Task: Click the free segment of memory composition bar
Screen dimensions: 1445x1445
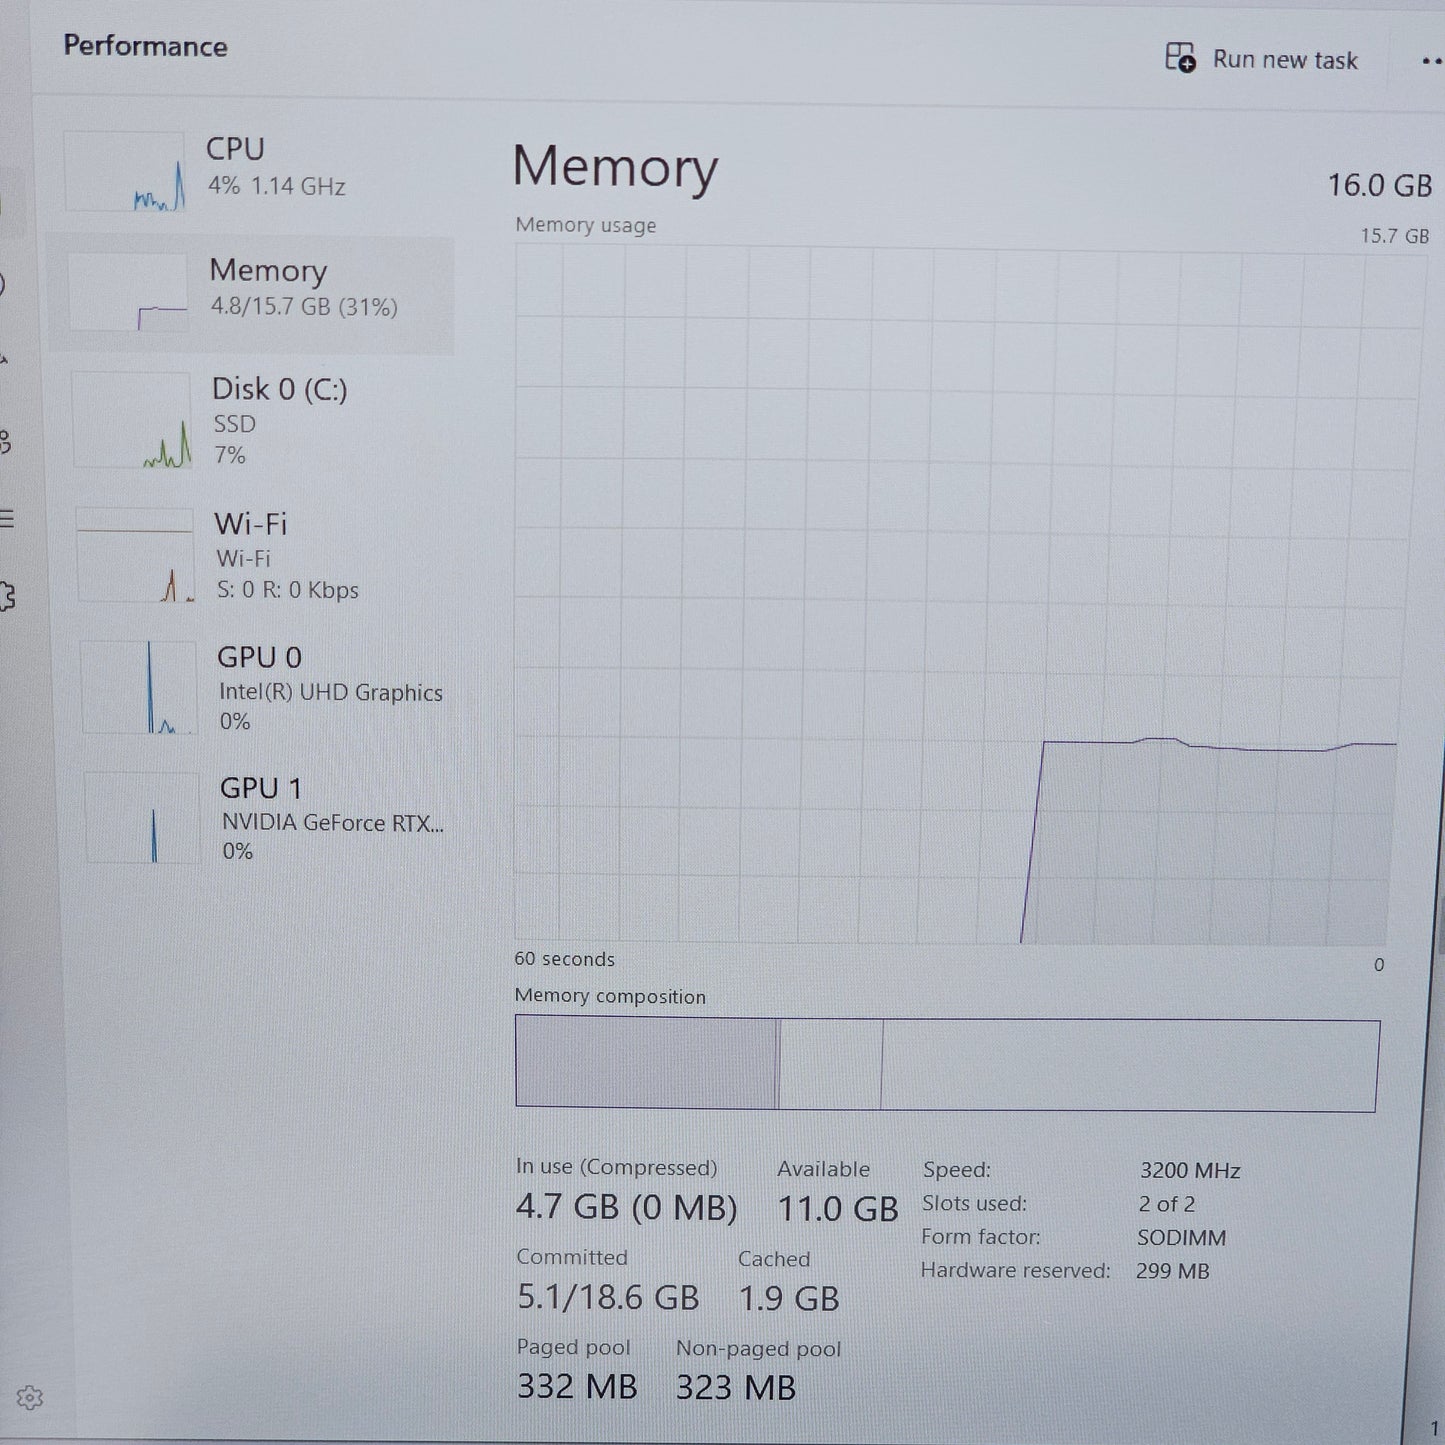Action: 1129,1065
